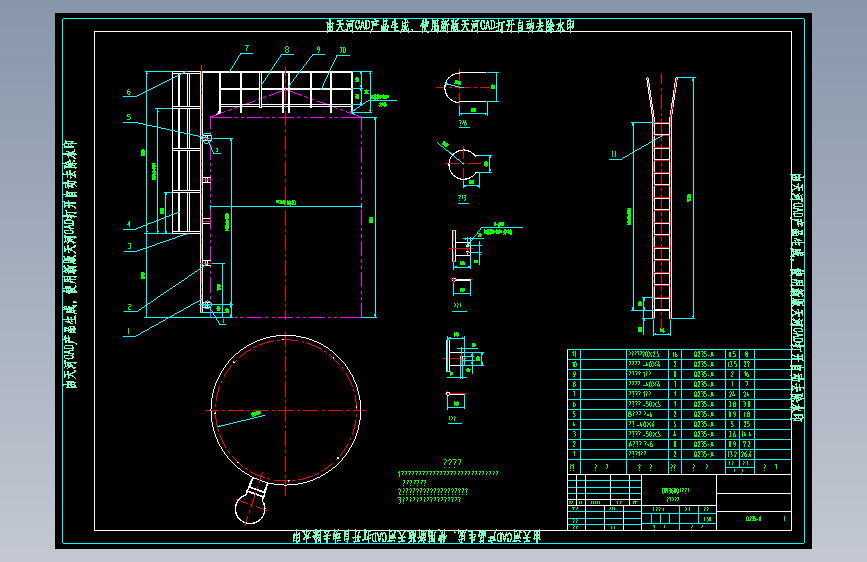Click the 'Q235-A' text in the title block
This screenshot has width=867, height=562.
pyautogui.click(x=754, y=519)
